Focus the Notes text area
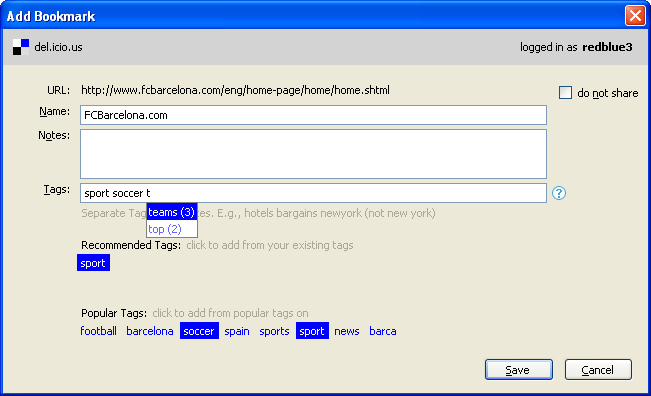 tap(313, 154)
